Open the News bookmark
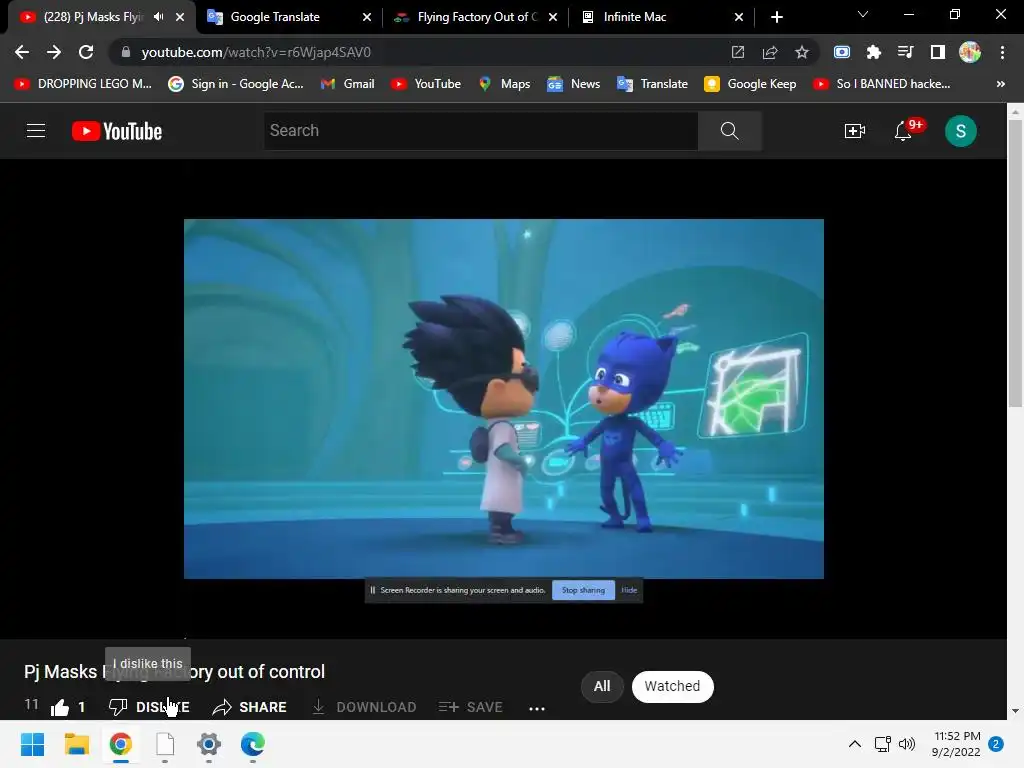The width and height of the screenshot is (1024, 768). click(573, 84)
